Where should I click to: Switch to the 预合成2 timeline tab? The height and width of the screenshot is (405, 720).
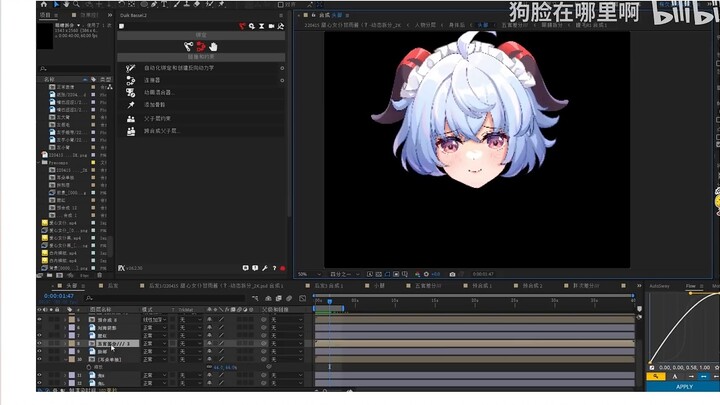tap(532, 286)
